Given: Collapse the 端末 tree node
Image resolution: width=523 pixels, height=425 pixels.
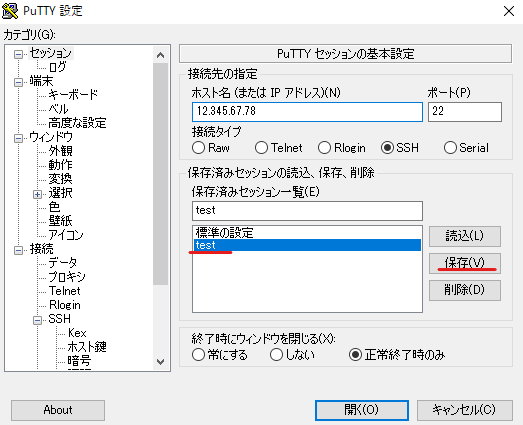Looking at the screenshot, I should coord(19,82).
